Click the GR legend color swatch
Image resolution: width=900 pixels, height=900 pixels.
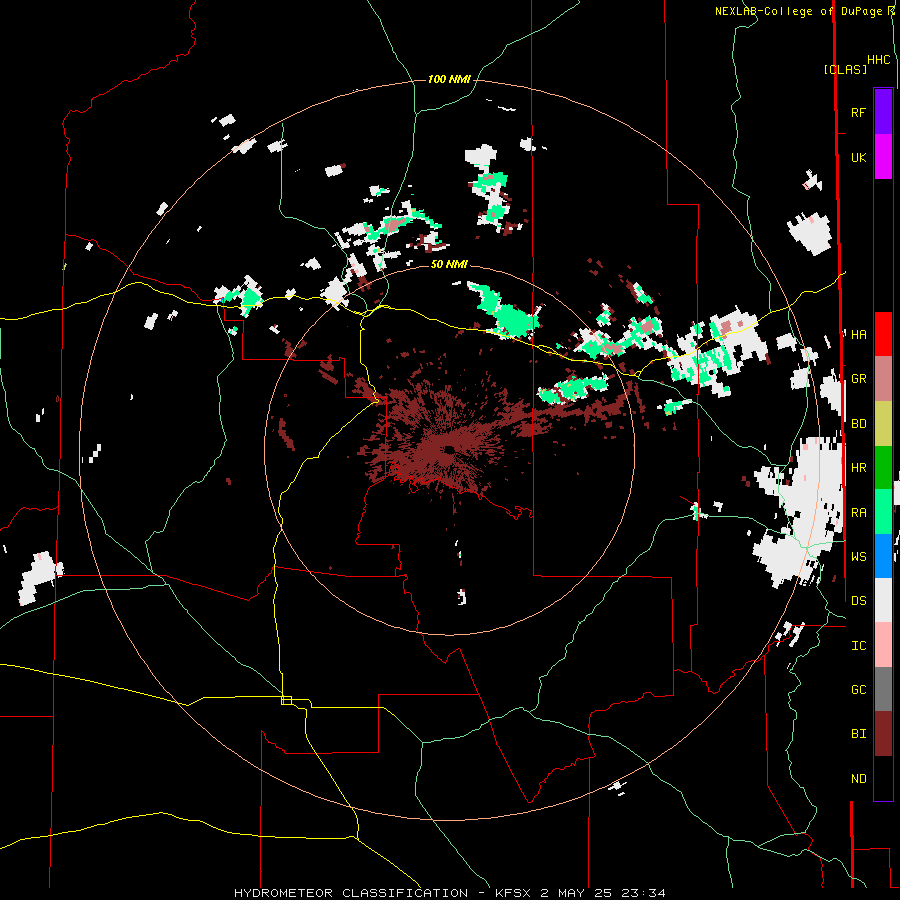point(883,378)
